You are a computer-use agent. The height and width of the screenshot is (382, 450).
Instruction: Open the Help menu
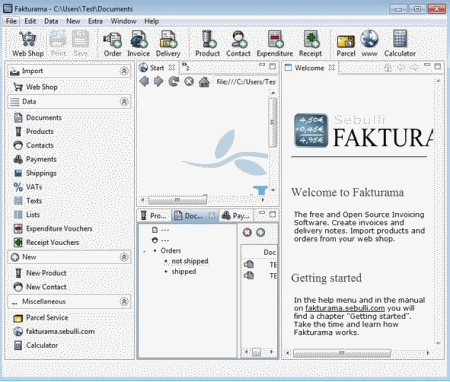[x=151, y=21]
